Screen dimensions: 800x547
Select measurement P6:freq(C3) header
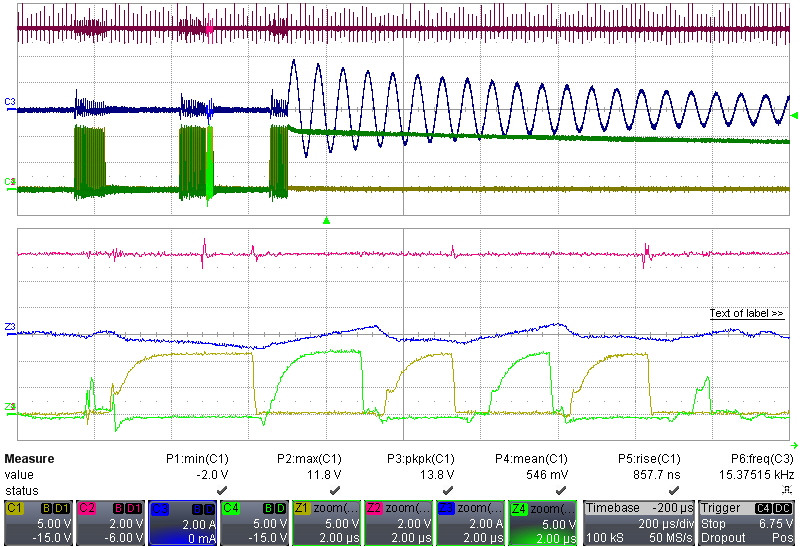(x=762, y=459)
